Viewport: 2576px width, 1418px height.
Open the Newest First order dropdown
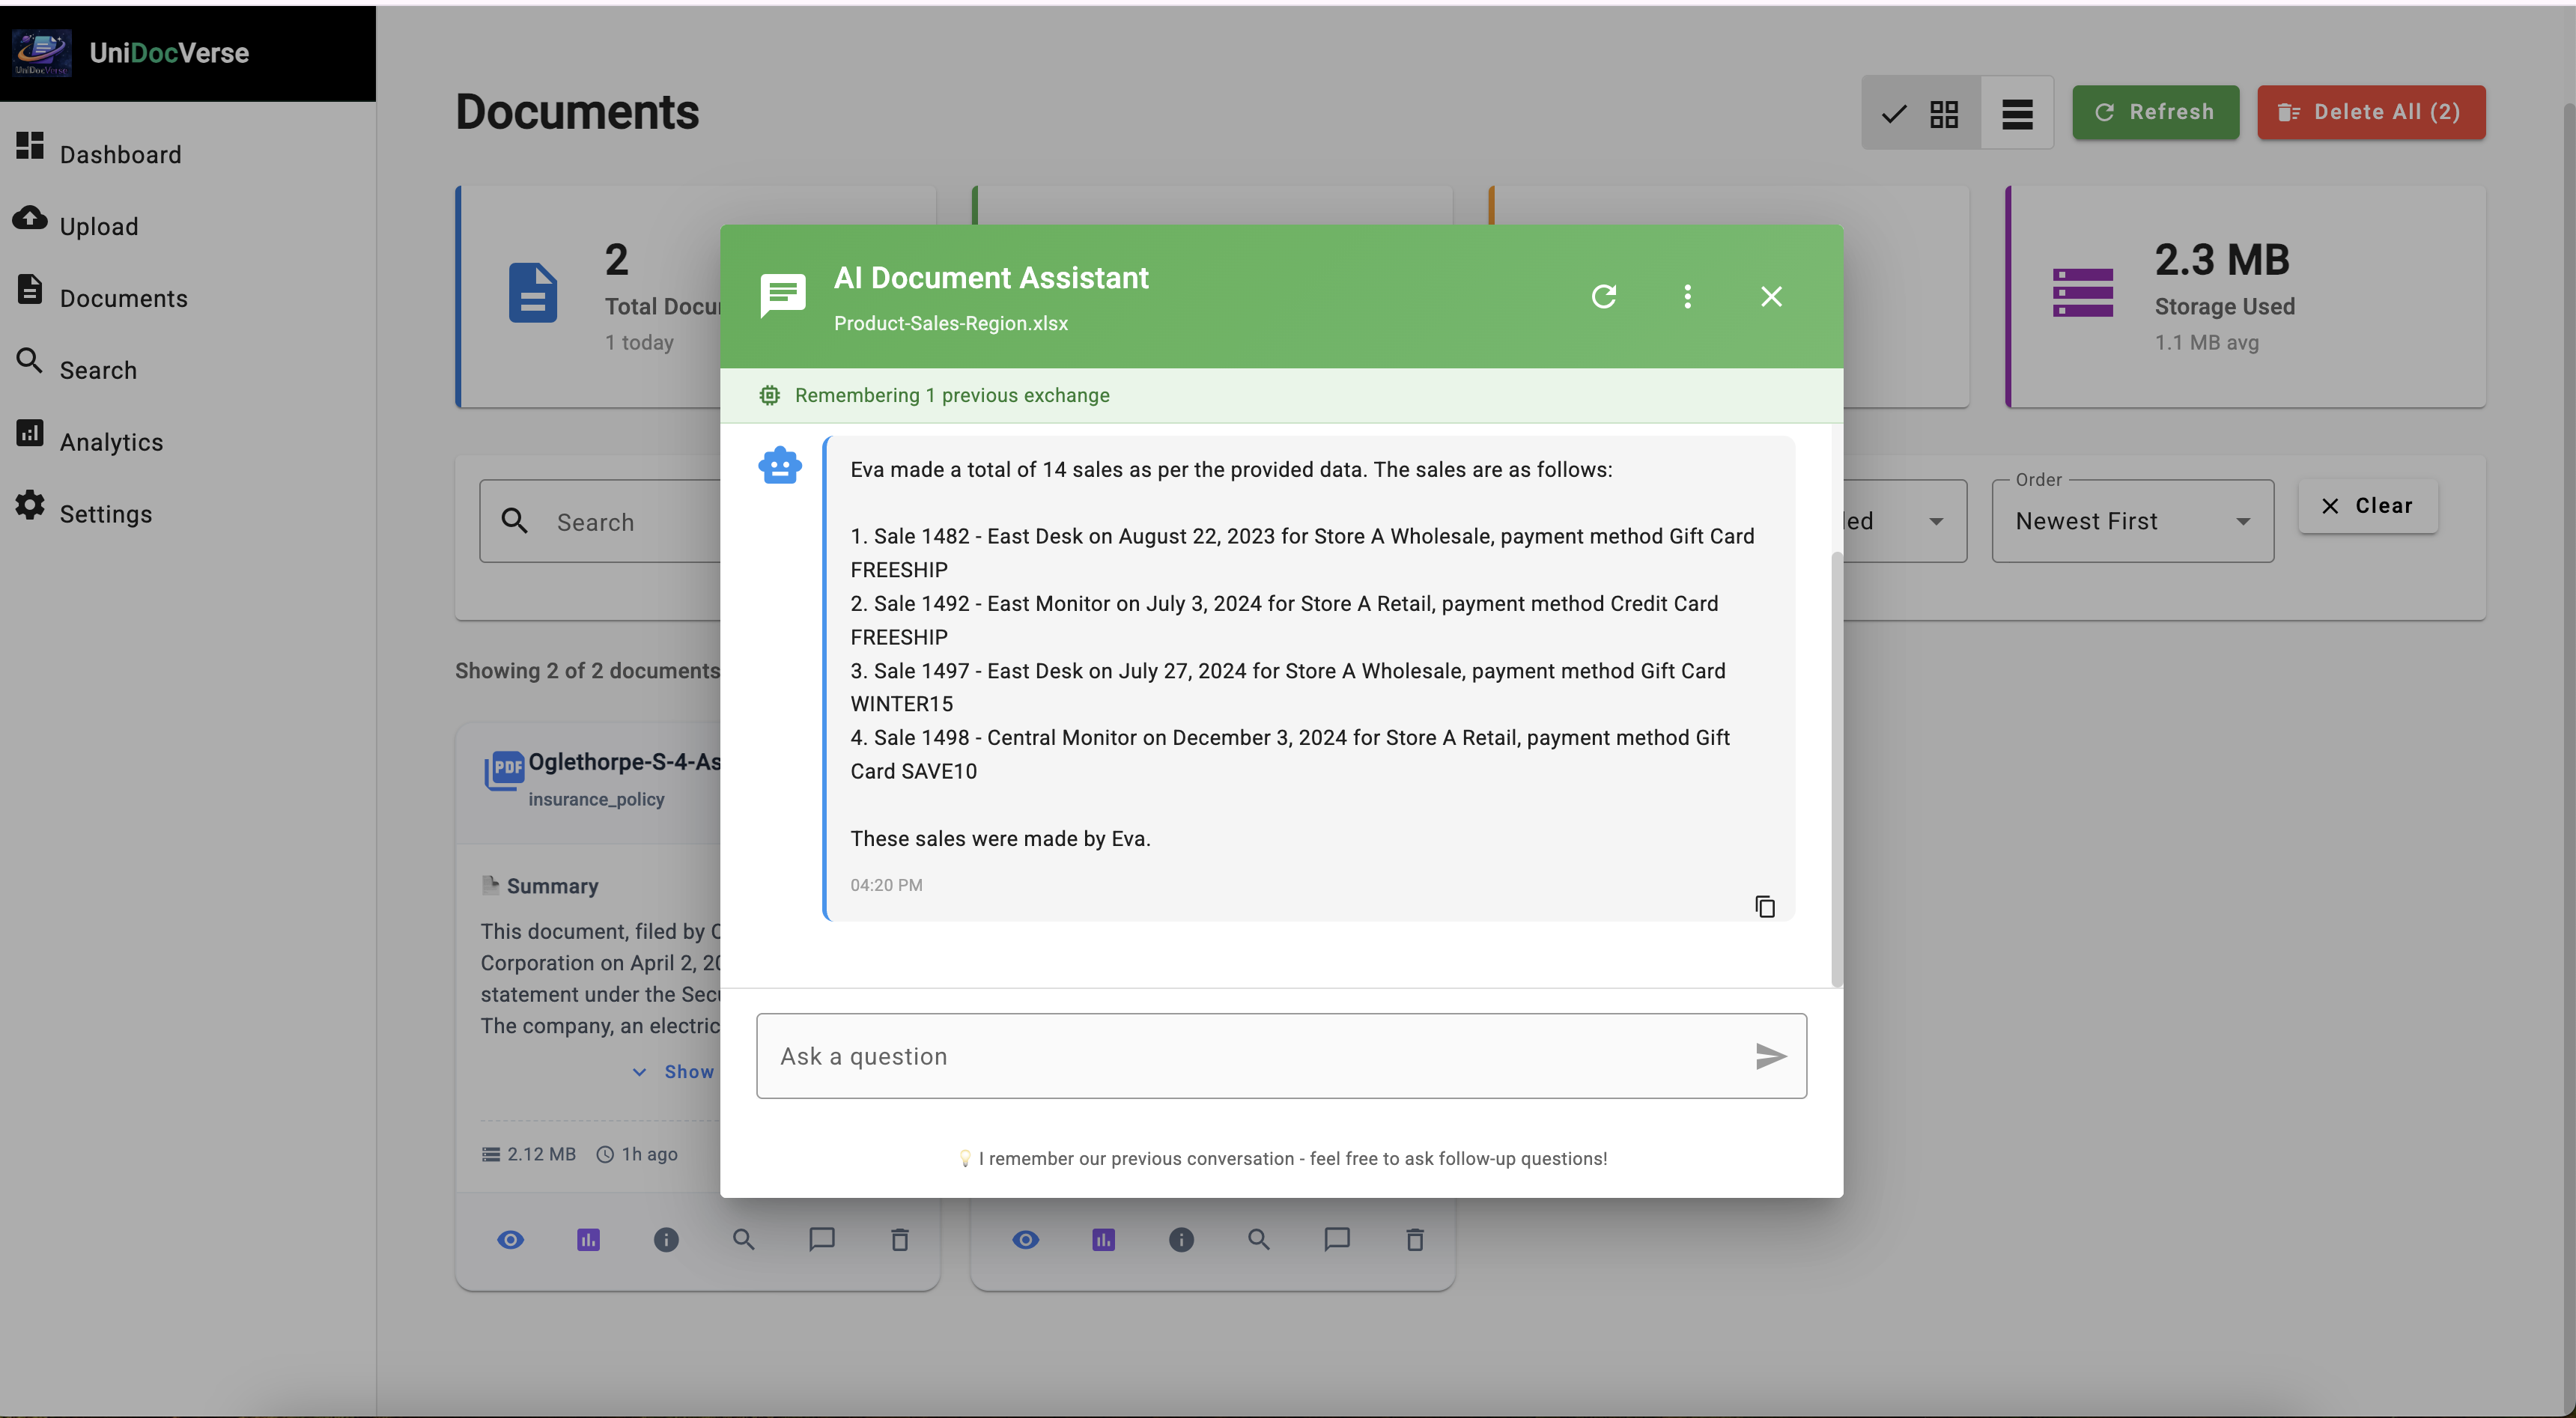pyautogui.click(x=2131, y=520)
